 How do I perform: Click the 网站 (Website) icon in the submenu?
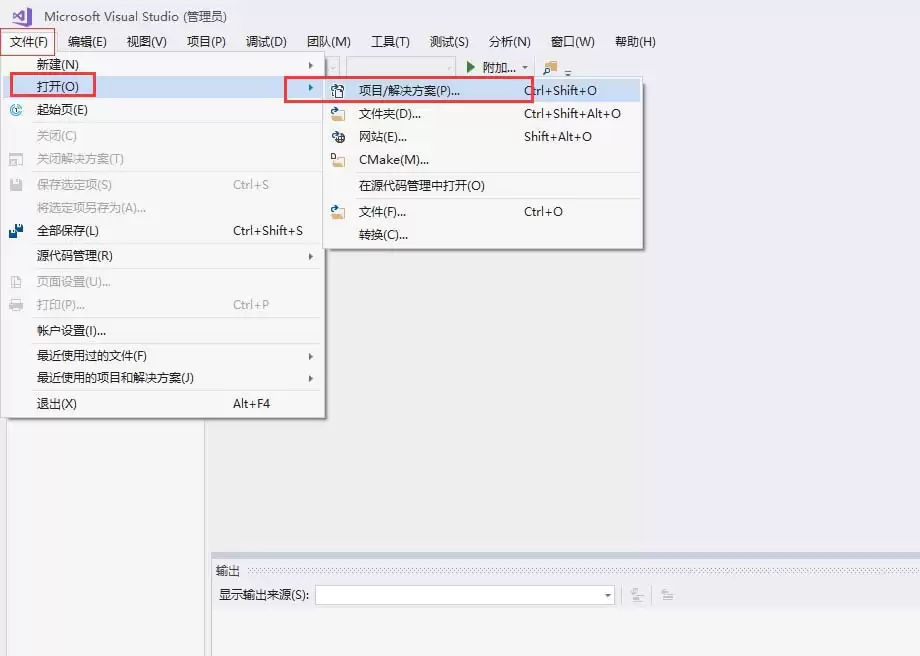coord(340,137)
